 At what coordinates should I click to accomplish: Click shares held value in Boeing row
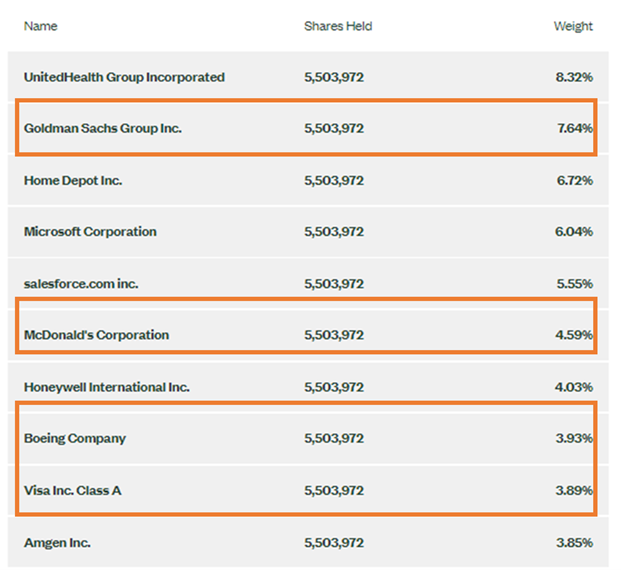(x=334, y=438)
